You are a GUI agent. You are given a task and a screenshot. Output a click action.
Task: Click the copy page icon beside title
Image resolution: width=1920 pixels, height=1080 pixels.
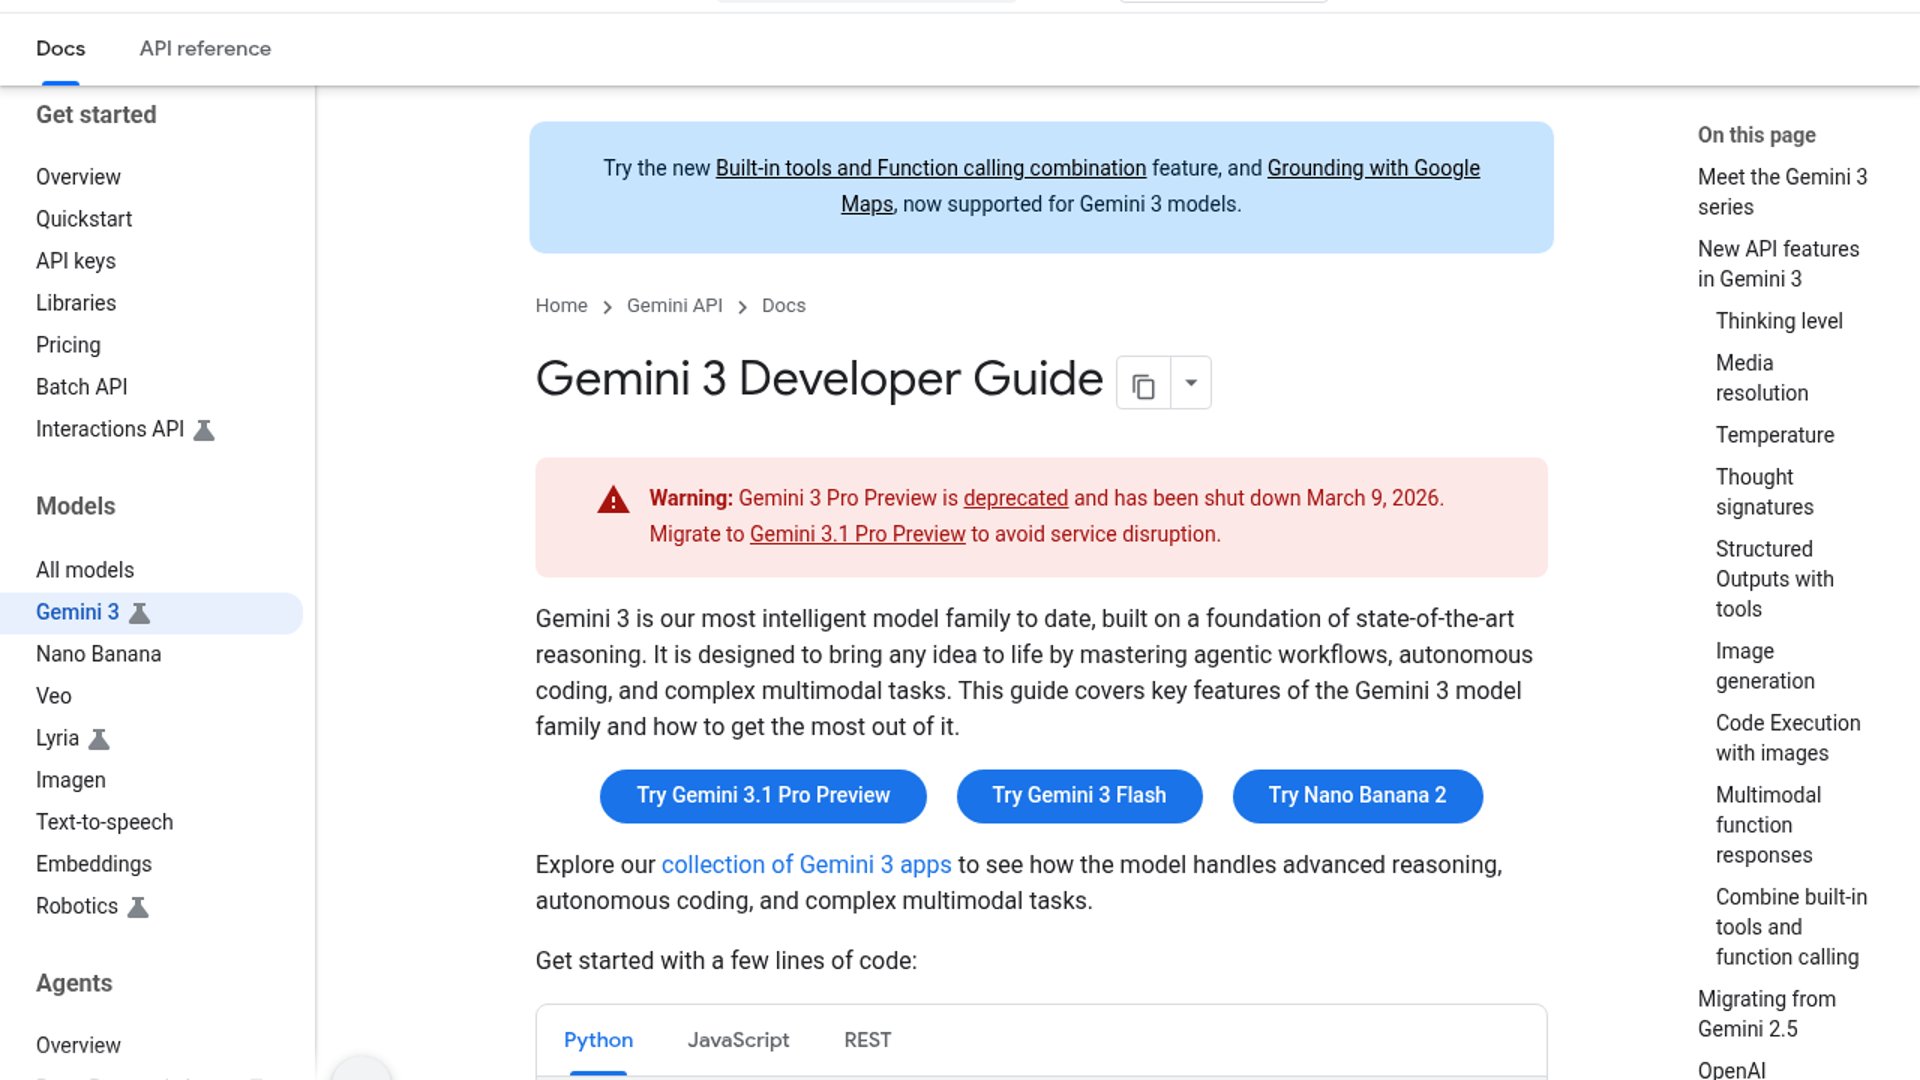click(x=1143, y=384)
